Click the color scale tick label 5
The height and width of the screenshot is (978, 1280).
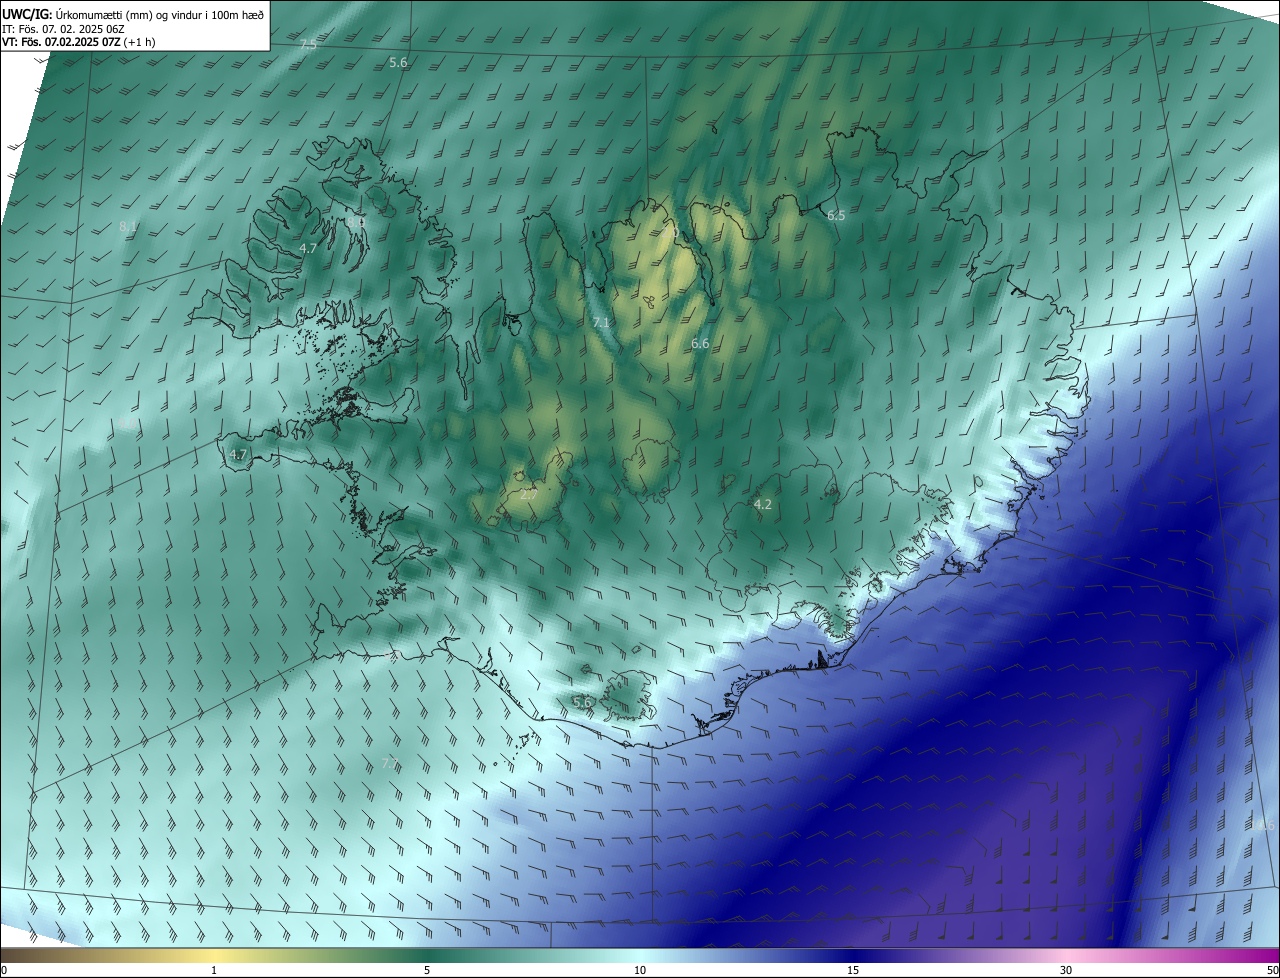427,970
